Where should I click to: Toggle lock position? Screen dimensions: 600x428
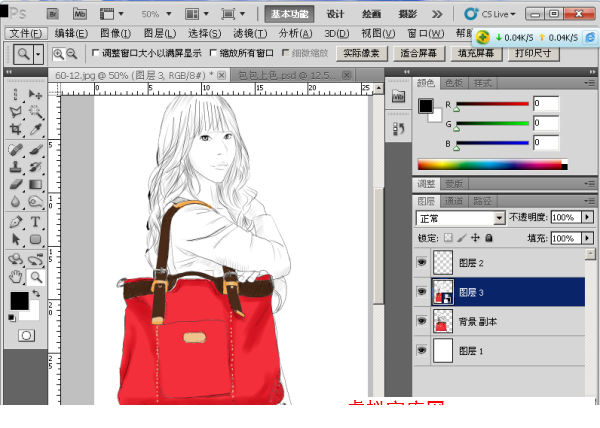[475, 238]
